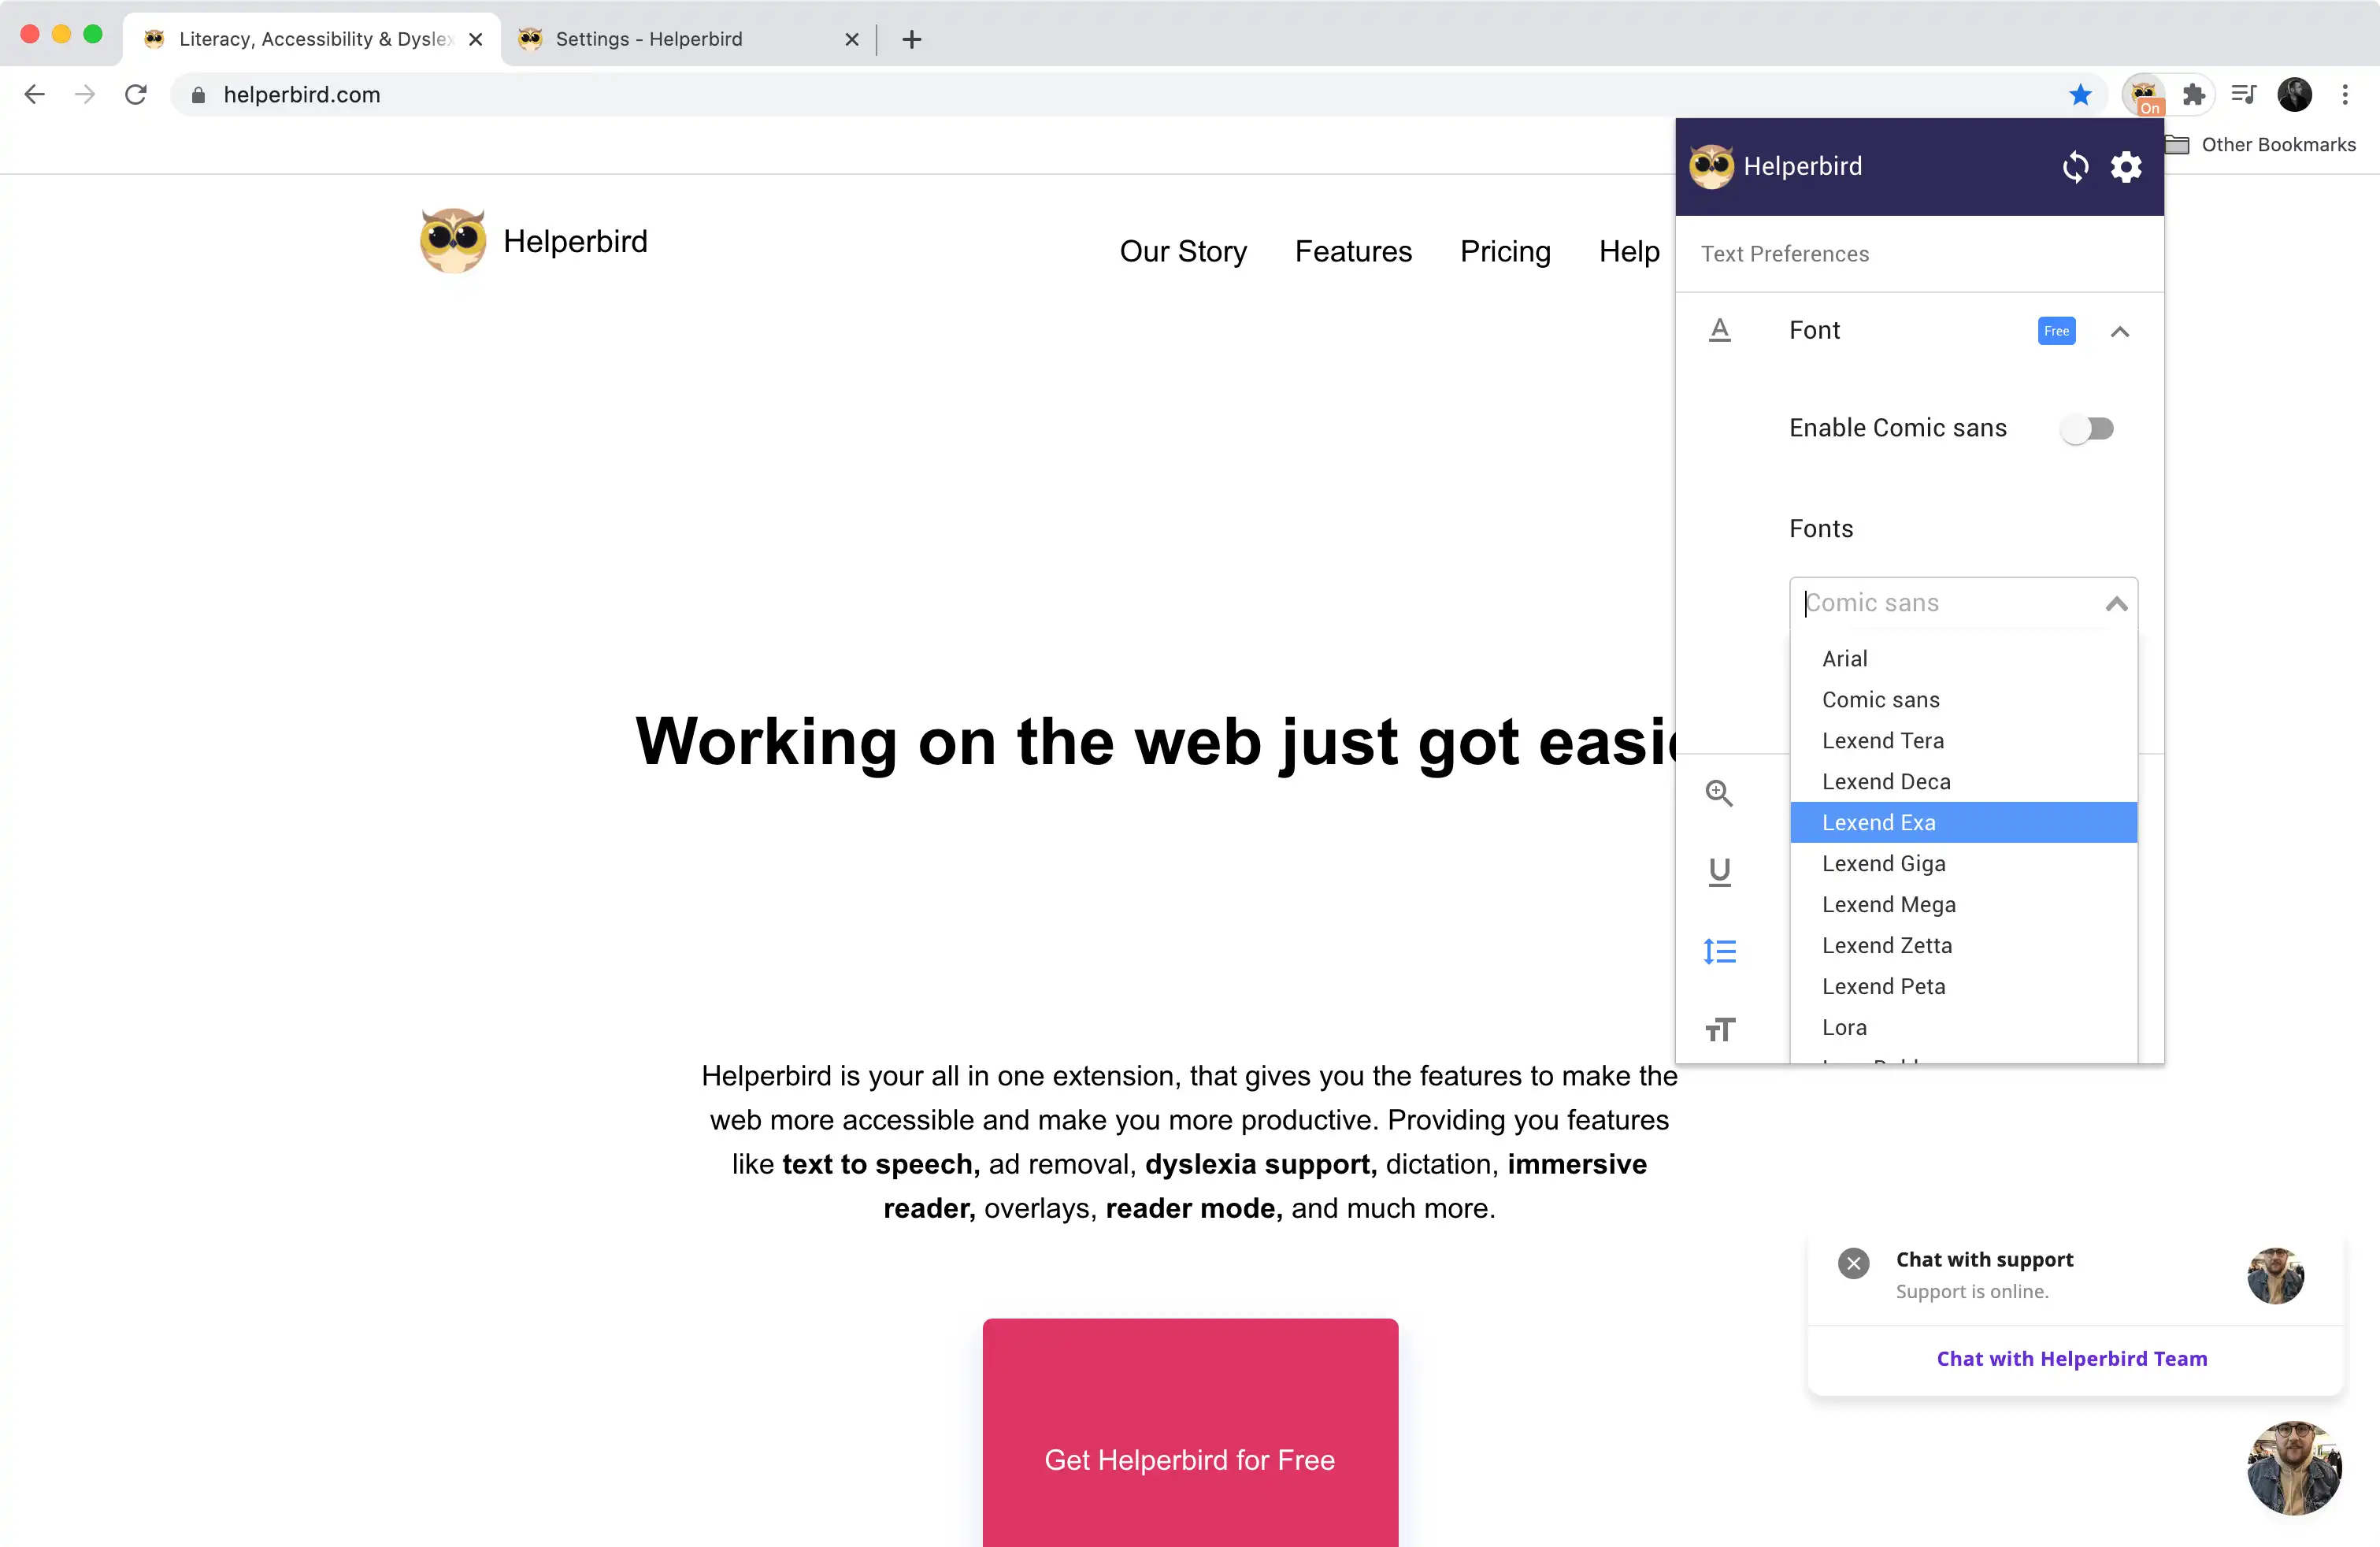The height and width of the screenshot is (1547, 2380).
Task: Open support chat avatar bubble
Action: tap(2294, 1468)
